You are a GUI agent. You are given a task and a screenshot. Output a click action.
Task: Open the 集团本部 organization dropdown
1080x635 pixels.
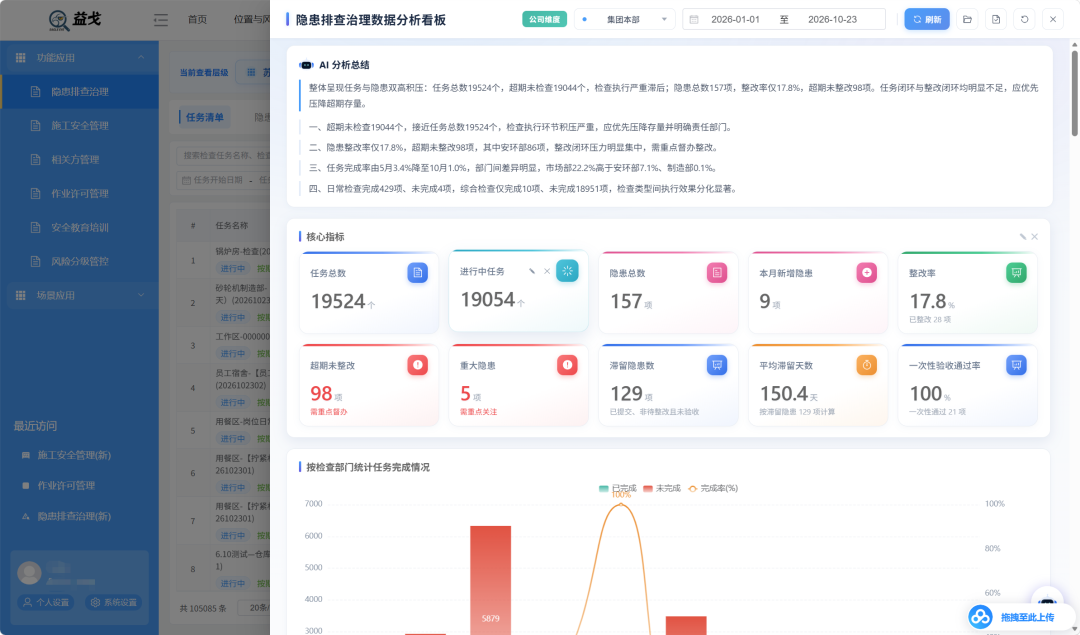(x=624, y=19)
